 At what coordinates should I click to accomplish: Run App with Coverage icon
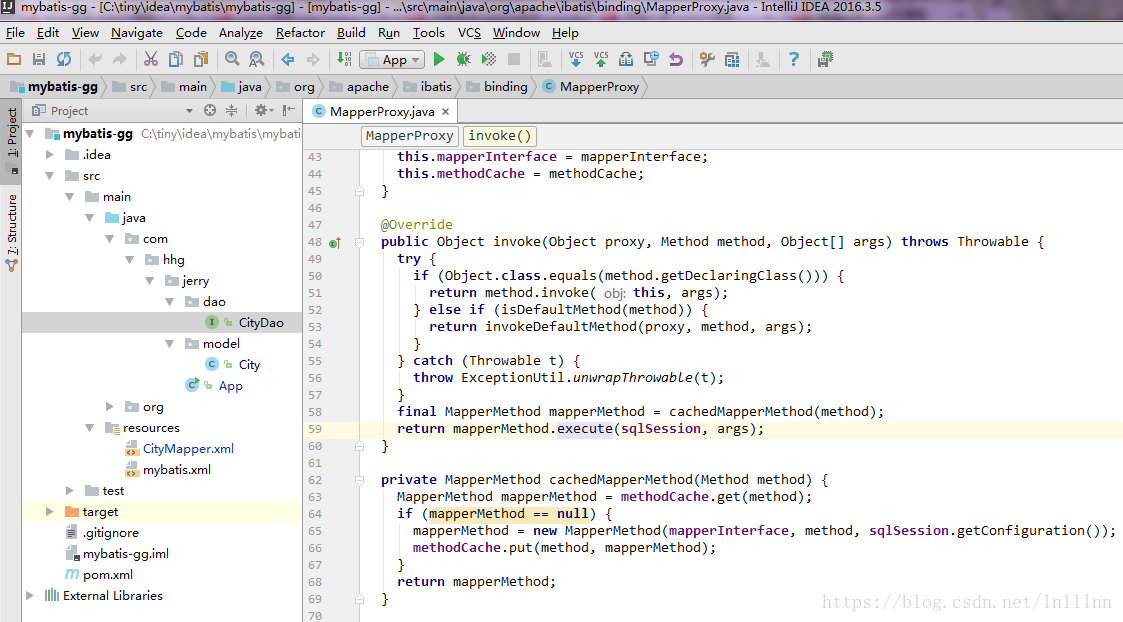click(488, 59)
